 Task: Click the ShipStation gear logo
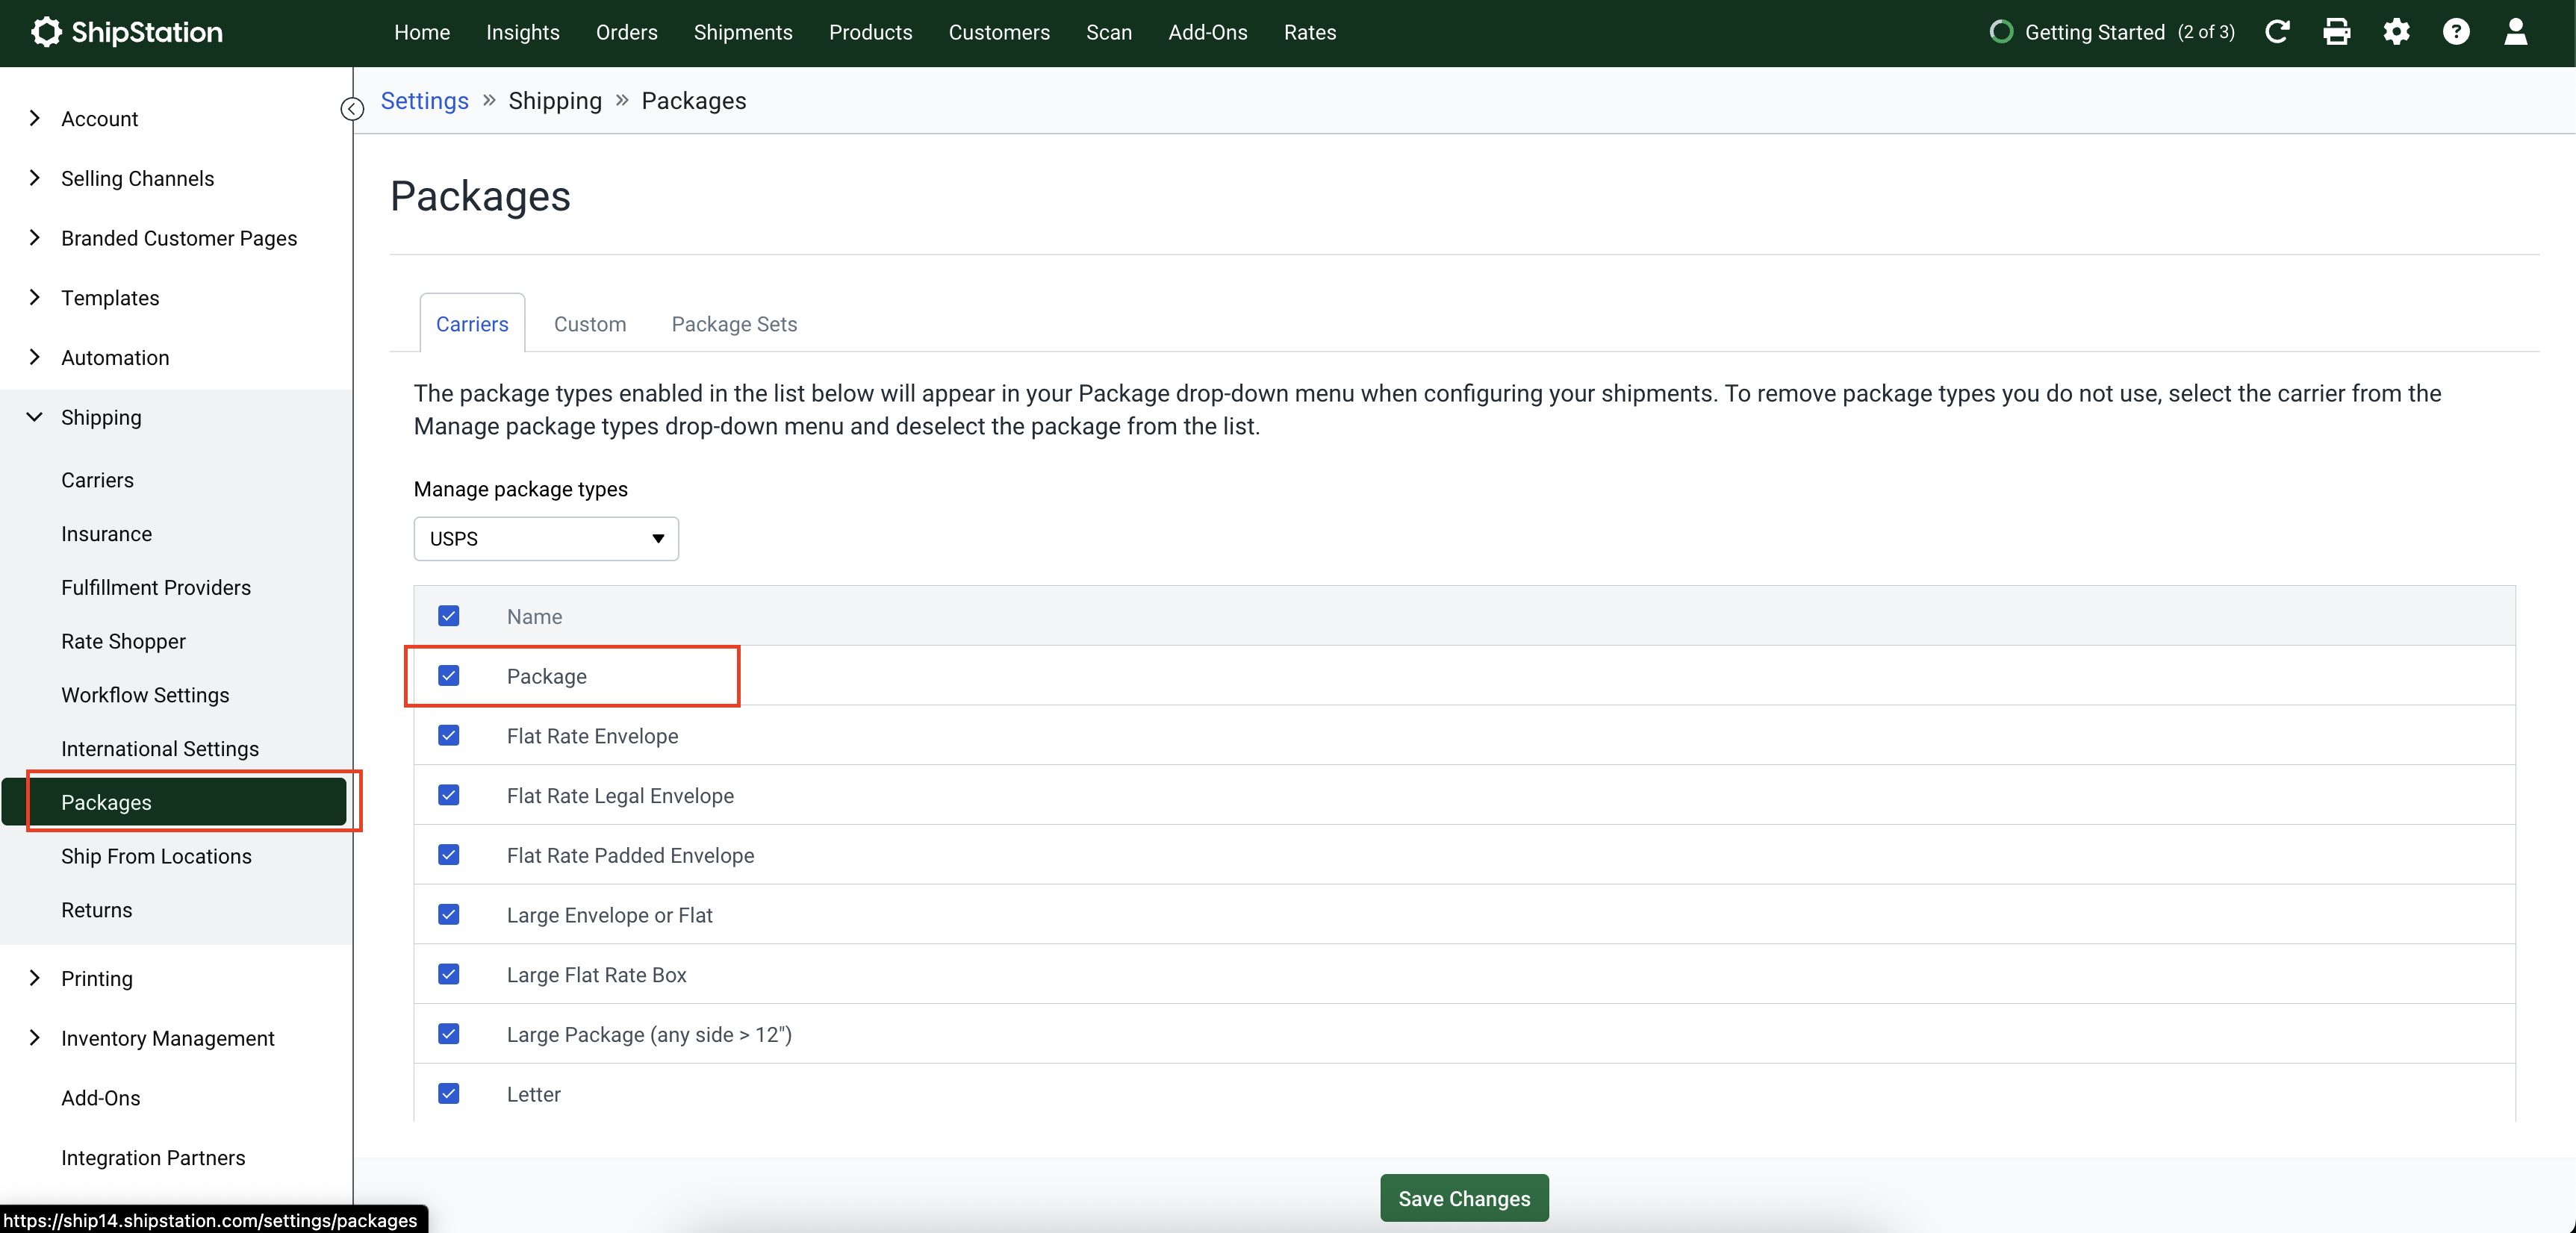click(46, 32)
